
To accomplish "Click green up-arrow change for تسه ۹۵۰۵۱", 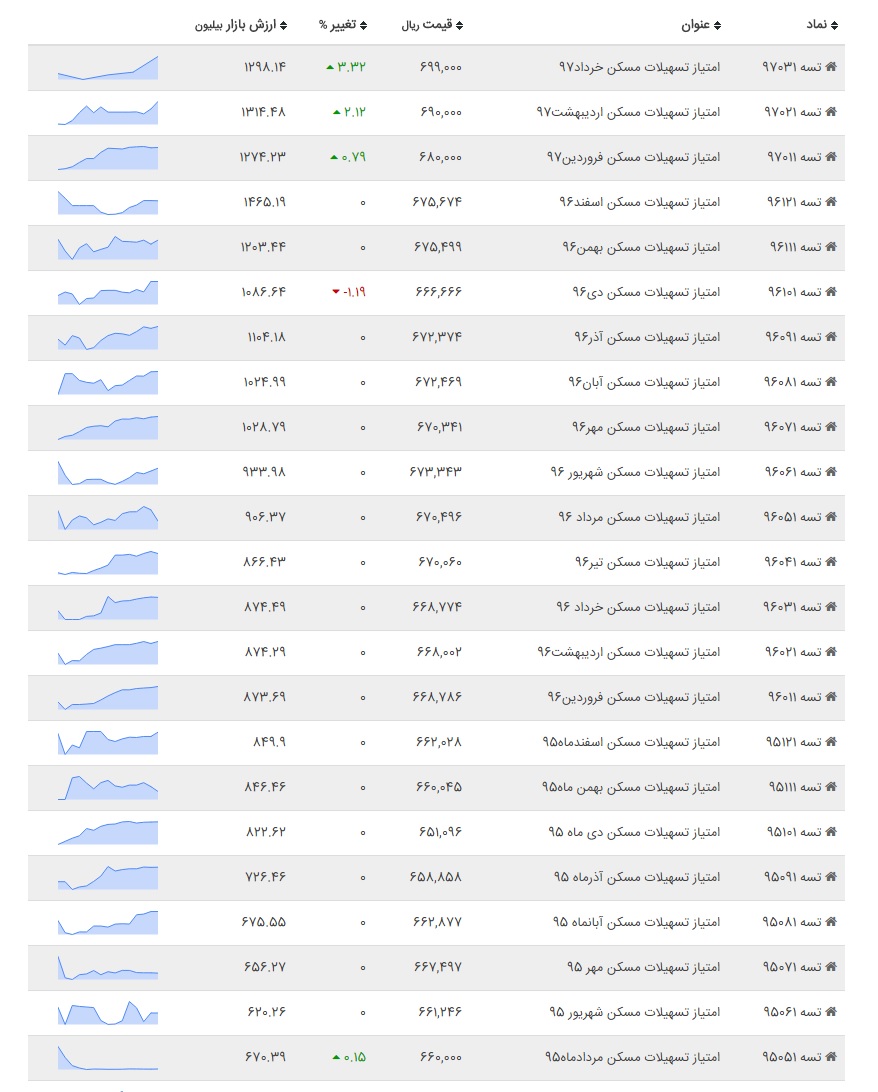I will (336, 1057).
